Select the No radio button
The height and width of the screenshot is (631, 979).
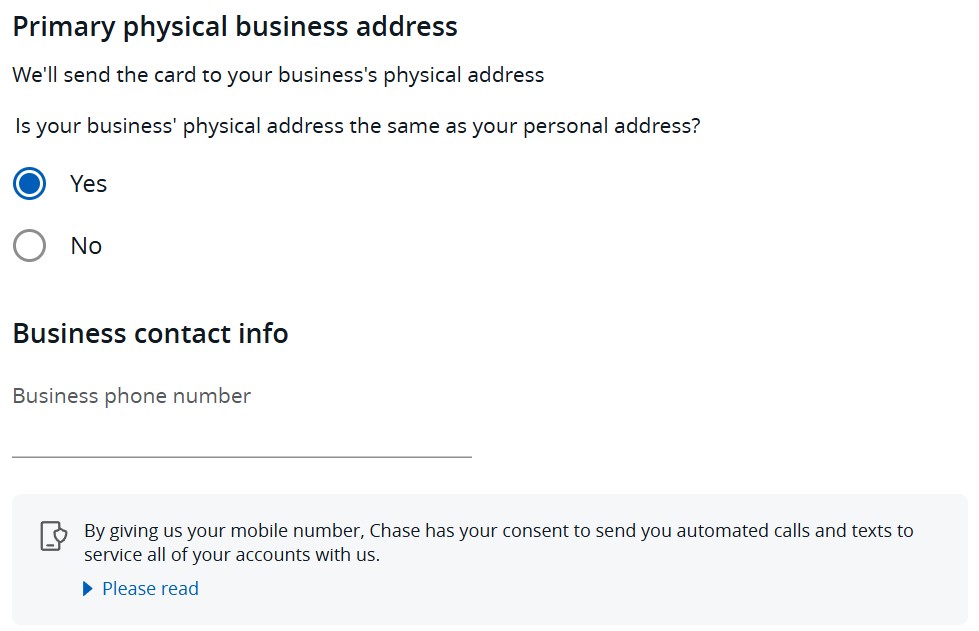pos(29,245)
